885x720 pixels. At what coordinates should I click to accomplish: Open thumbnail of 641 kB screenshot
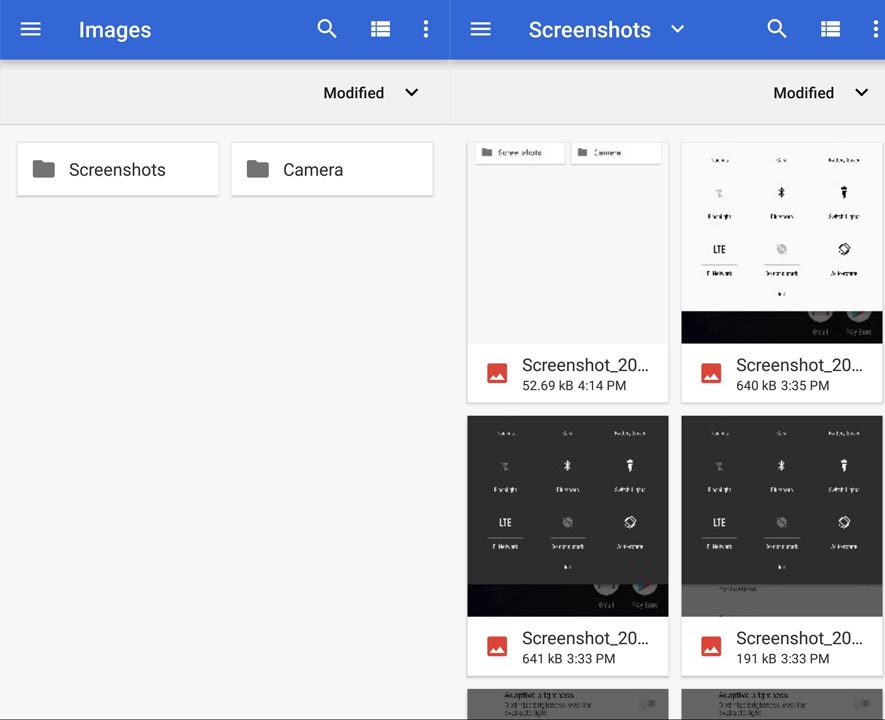pos(568,516)
